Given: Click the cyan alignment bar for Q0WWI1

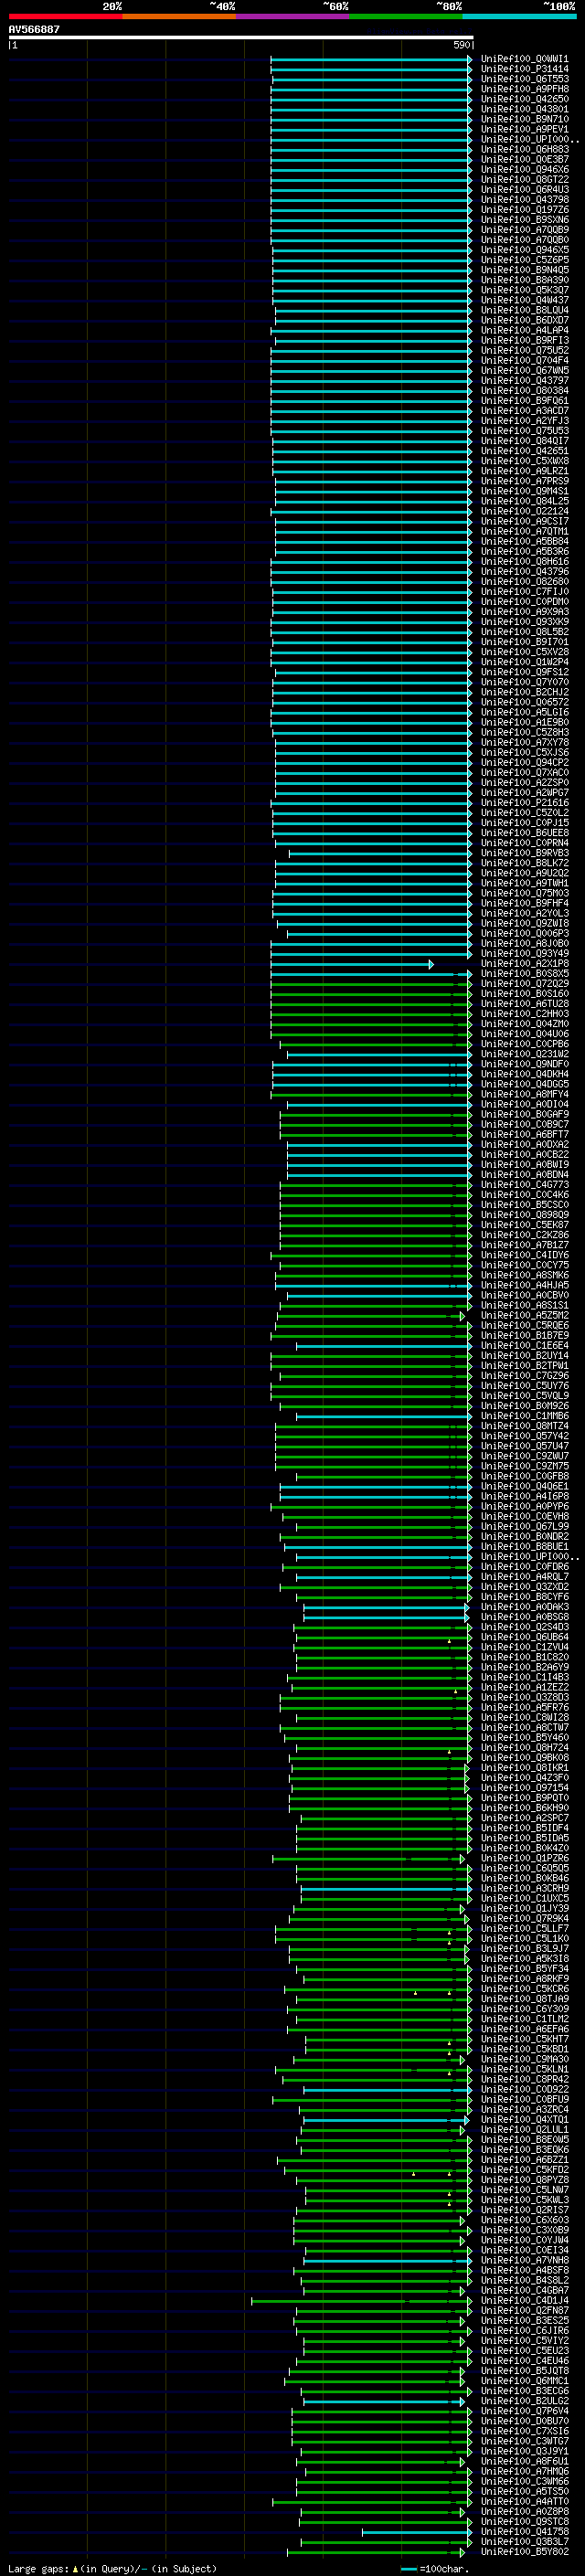Looking at the screenshot, I should [371, 59].
